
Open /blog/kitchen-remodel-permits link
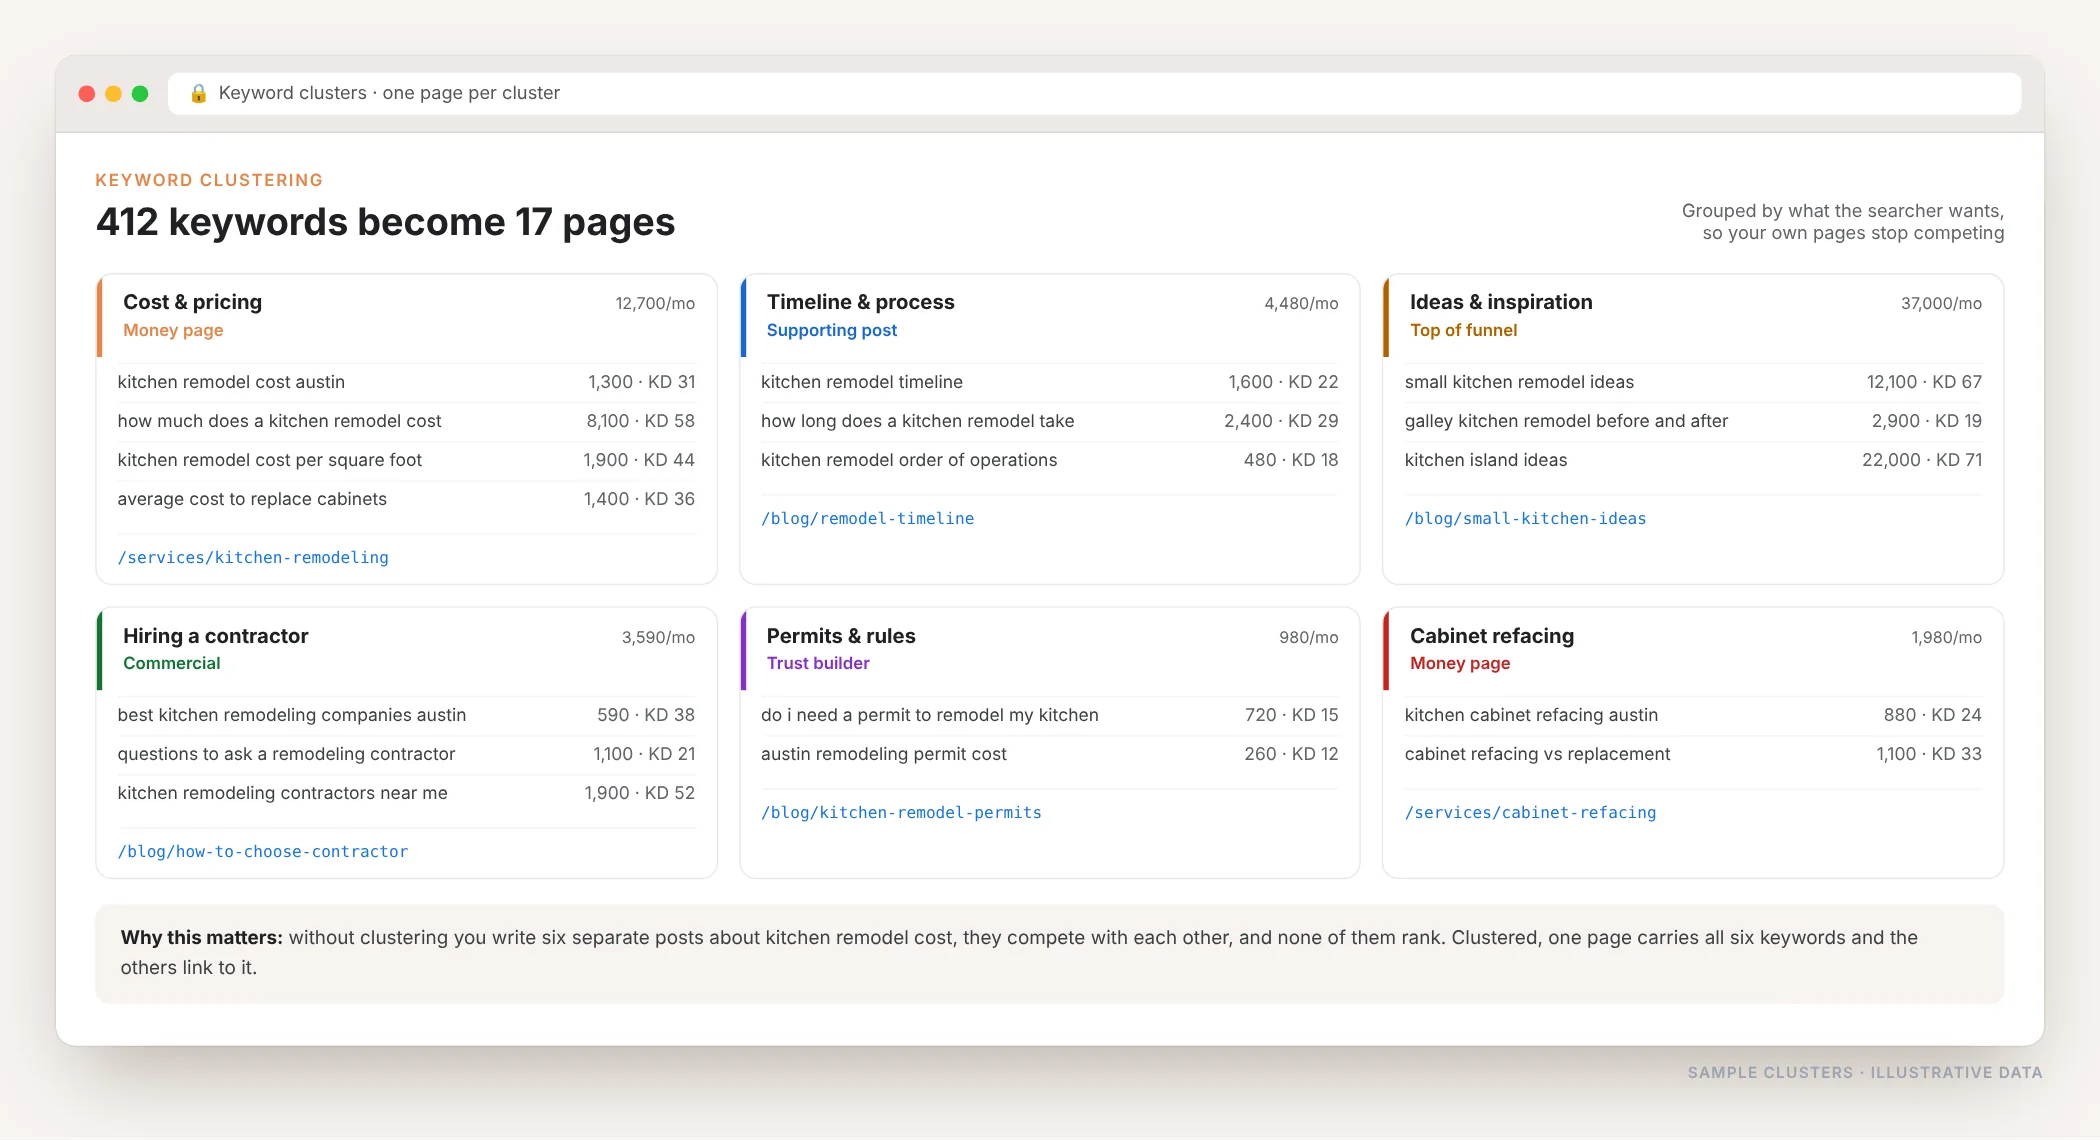click(901, 812)
